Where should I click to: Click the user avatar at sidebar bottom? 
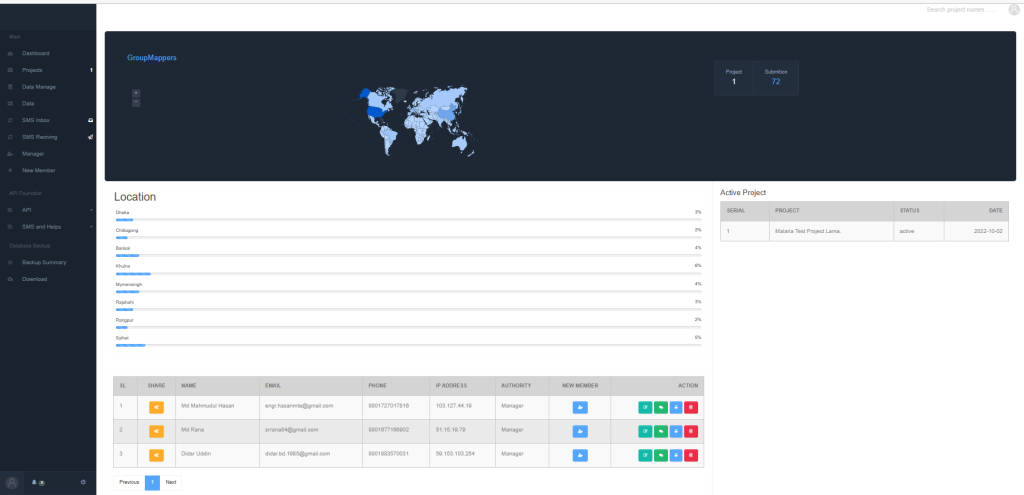12,483
